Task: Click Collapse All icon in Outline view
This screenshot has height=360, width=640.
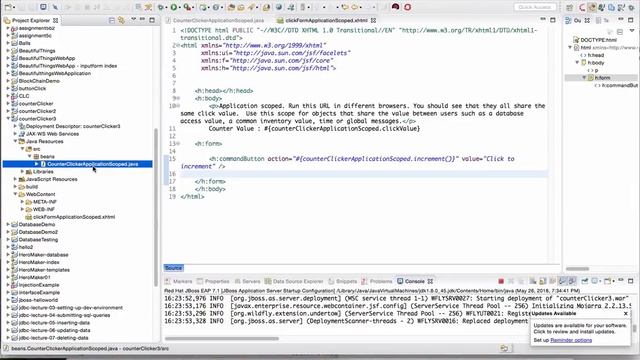Action: [620, 31]
